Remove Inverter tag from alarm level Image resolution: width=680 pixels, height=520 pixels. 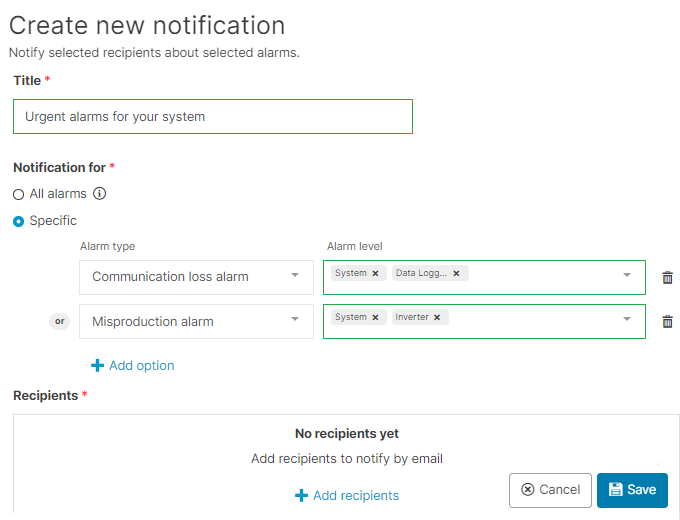click(437, 317)
